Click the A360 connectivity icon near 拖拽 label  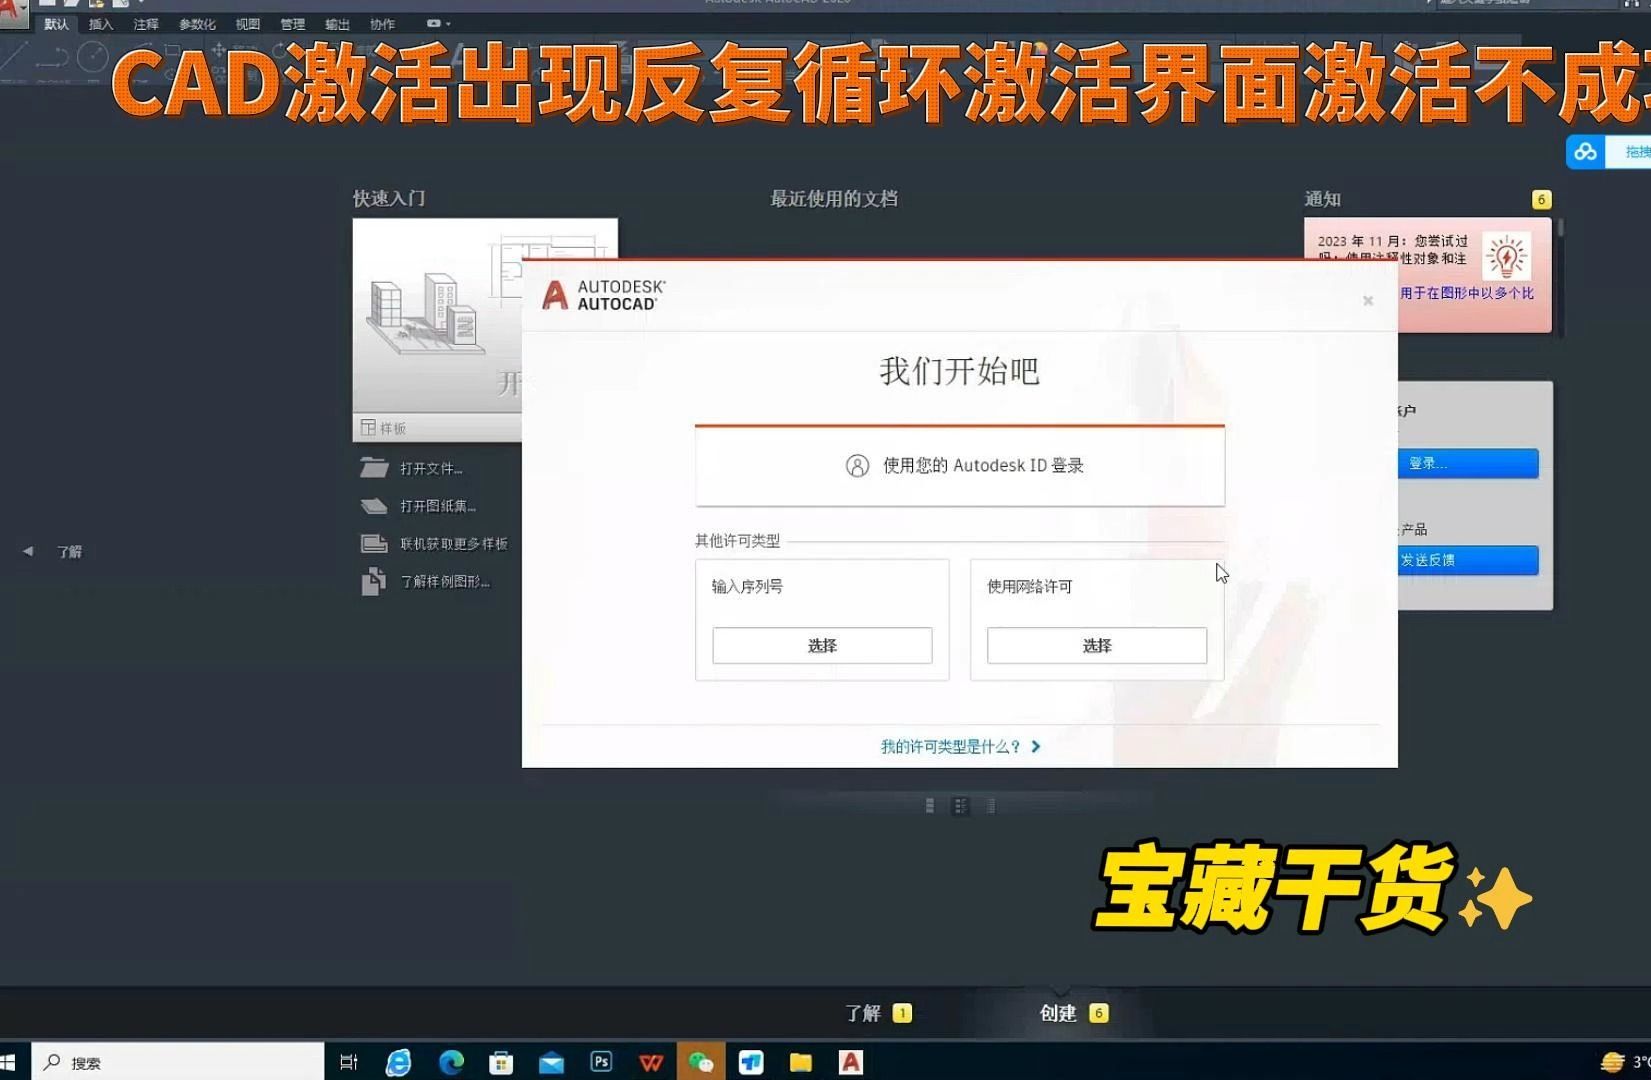[1585, 151]
